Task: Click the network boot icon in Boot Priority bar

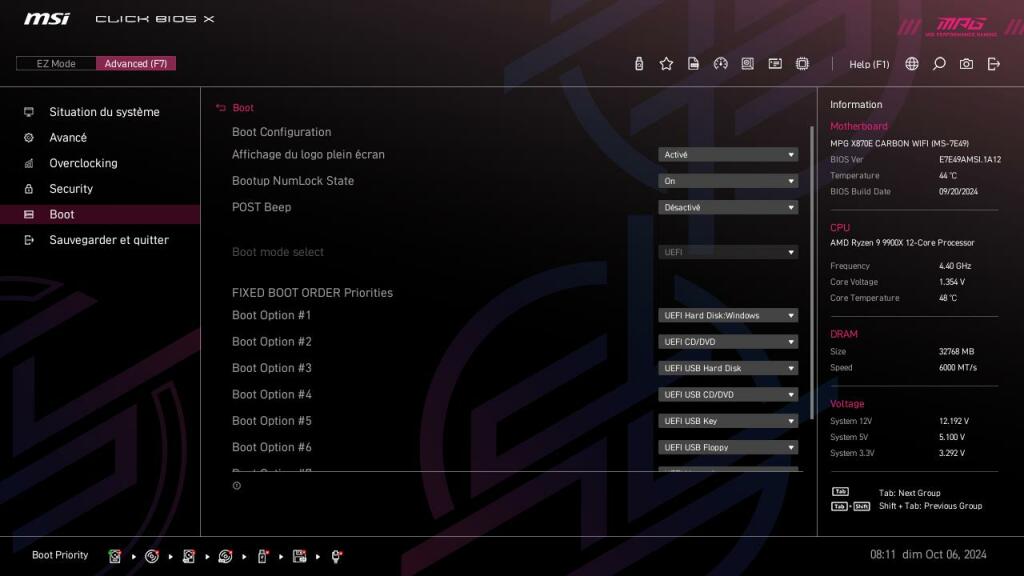Action: [337, 555]
